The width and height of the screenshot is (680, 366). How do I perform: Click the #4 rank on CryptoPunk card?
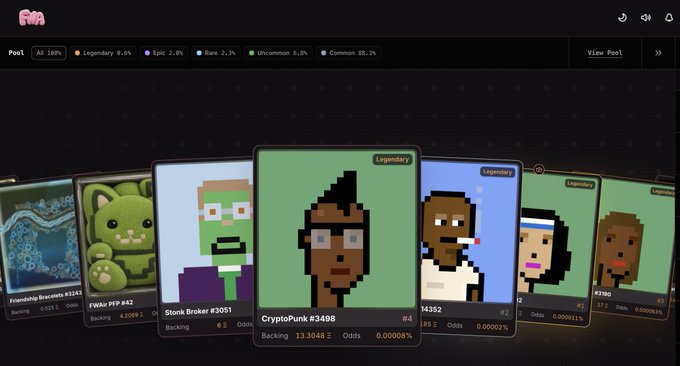point(407,319)
